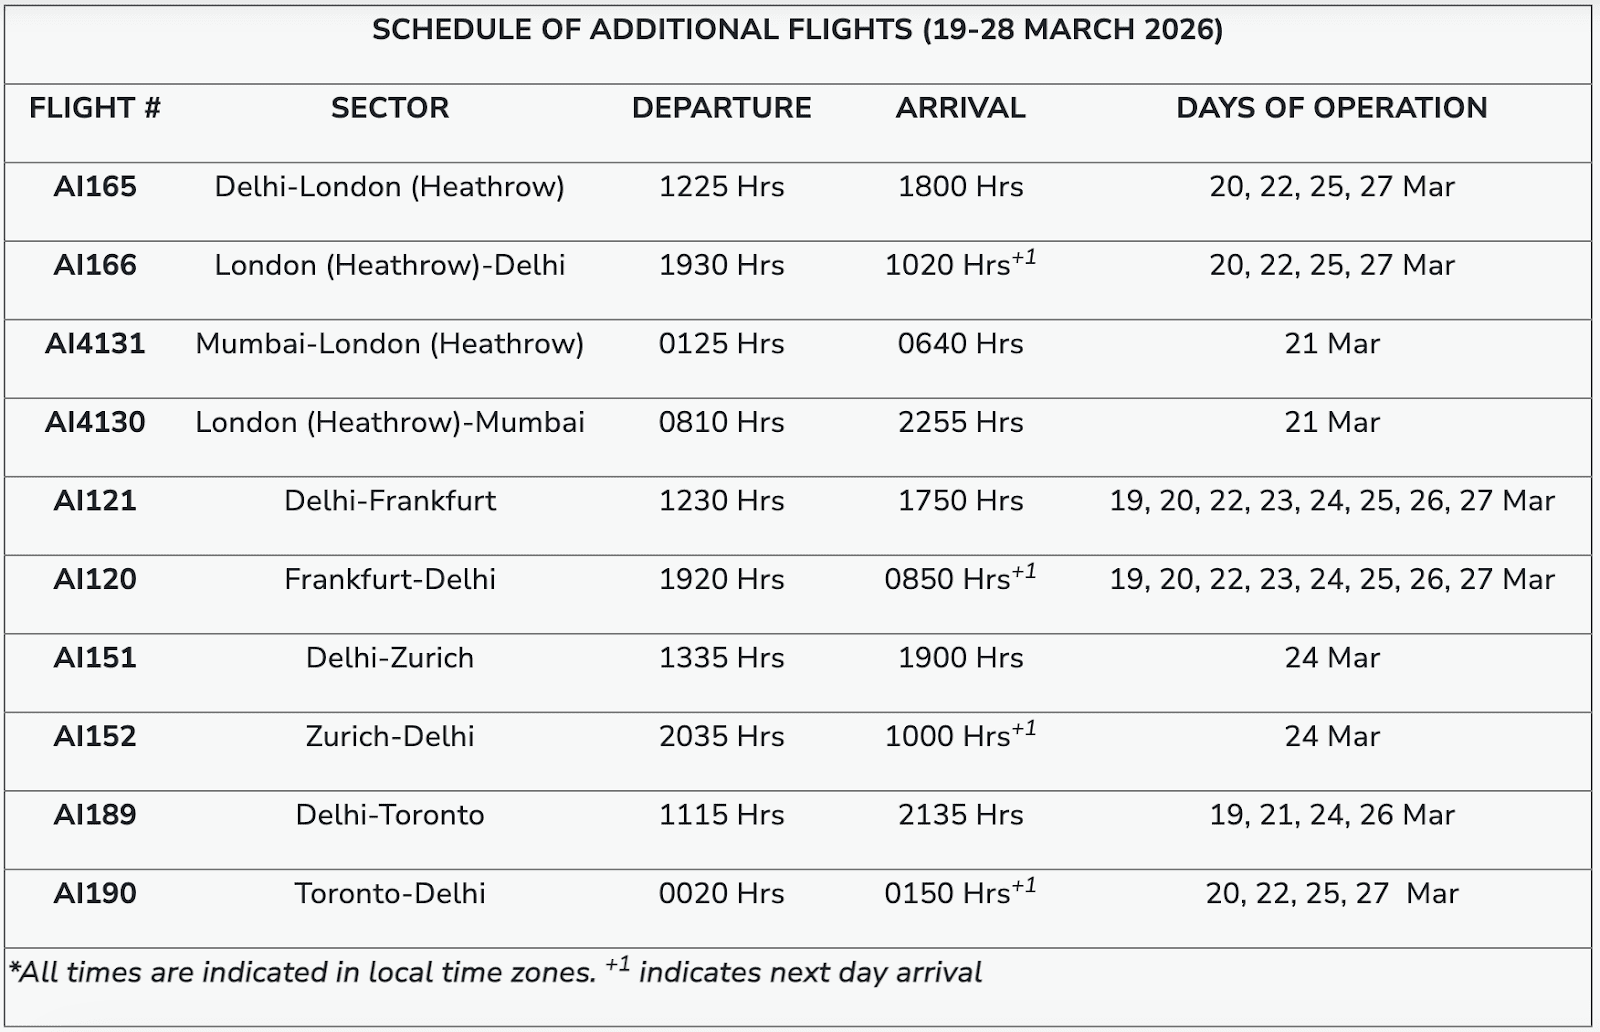This screenshot has width=1600, height=1032.
Task: Select the AI190 flight number cell
Action: 95,893
